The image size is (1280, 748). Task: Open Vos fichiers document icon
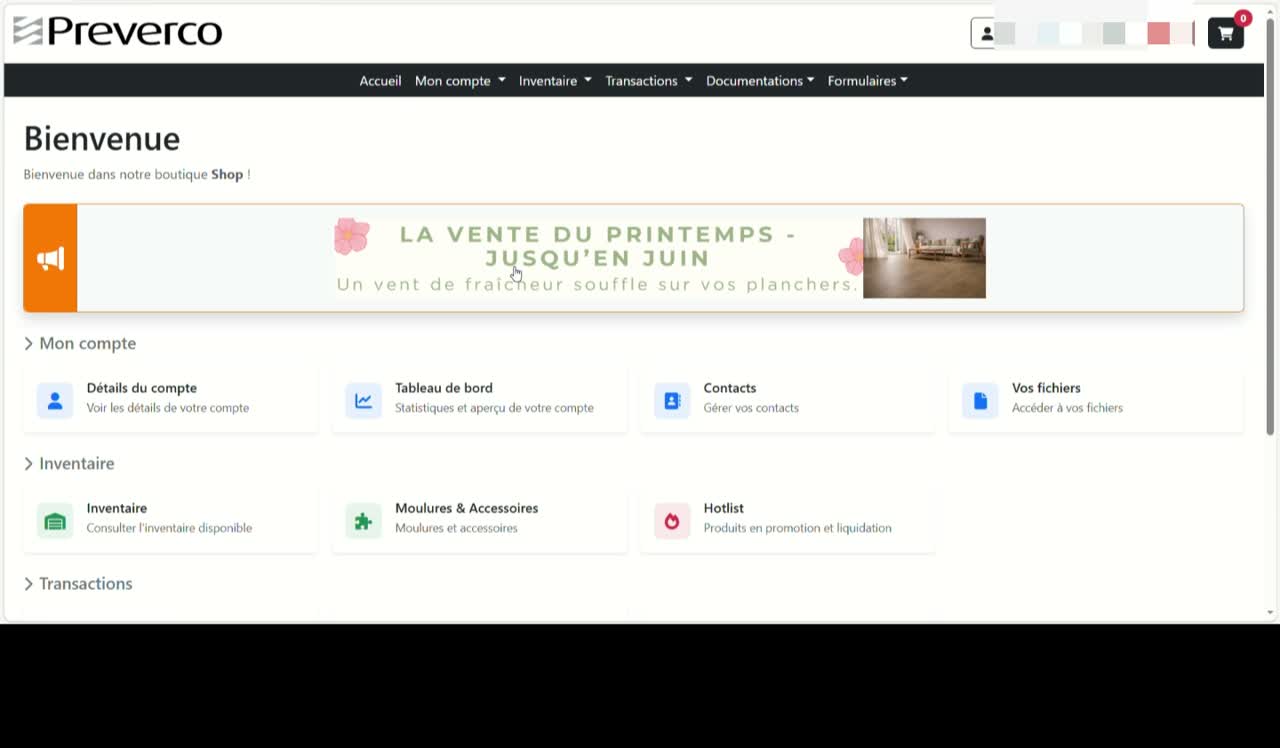pos(980,401)
